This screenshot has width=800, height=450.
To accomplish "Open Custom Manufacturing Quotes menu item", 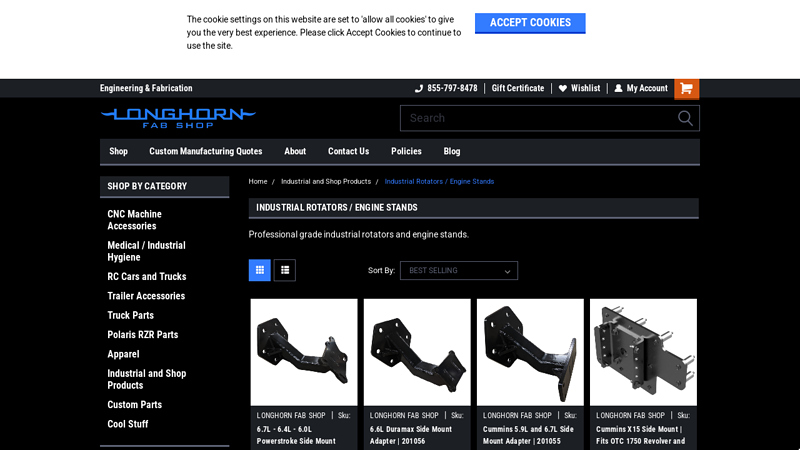I will click(x=206, y=152).
